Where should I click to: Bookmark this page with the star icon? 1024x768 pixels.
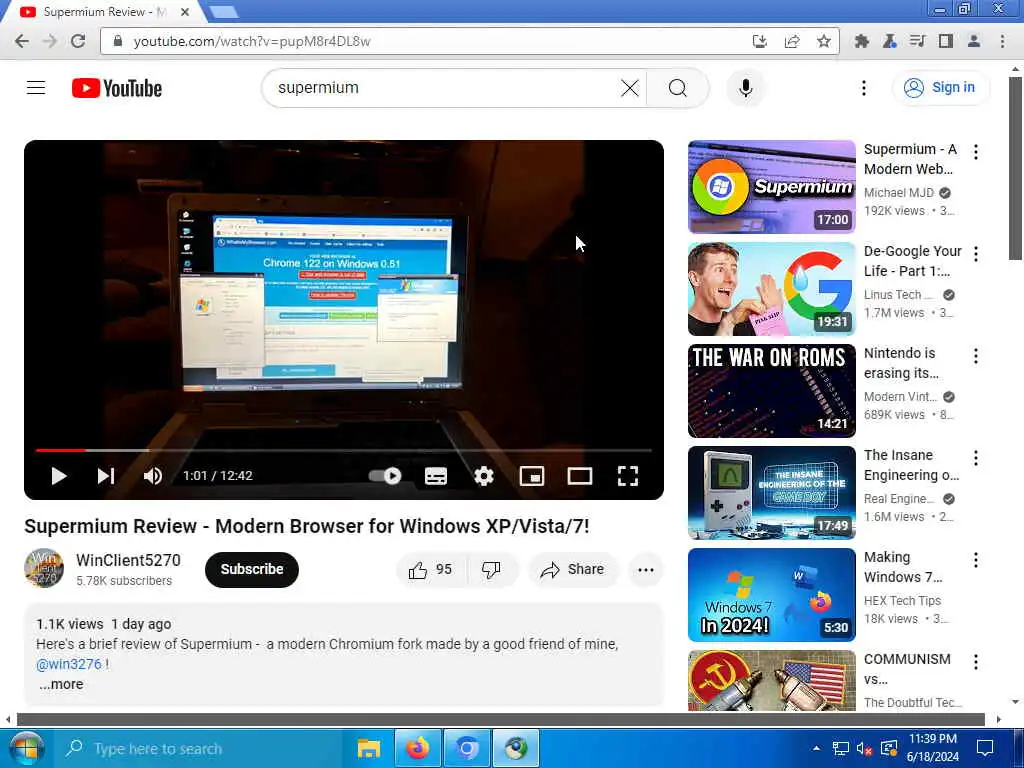(824, 41)
